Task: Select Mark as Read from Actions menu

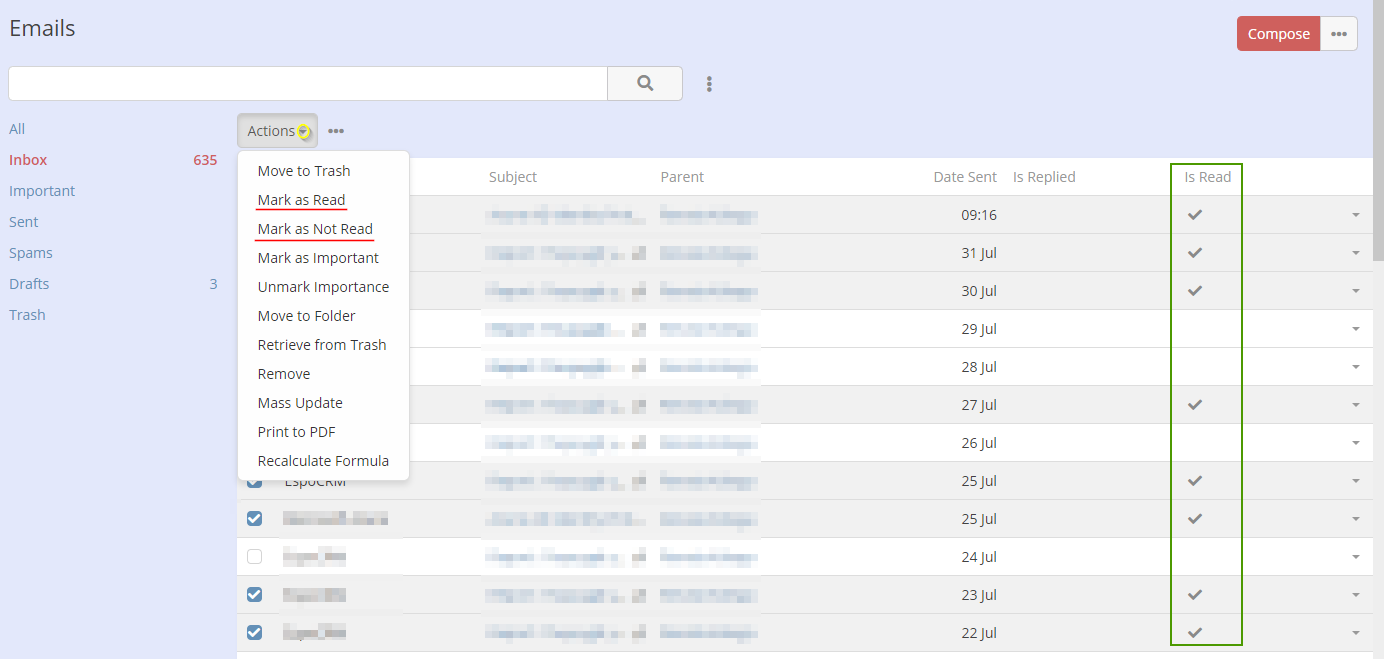Action: (x=301, y=200)
